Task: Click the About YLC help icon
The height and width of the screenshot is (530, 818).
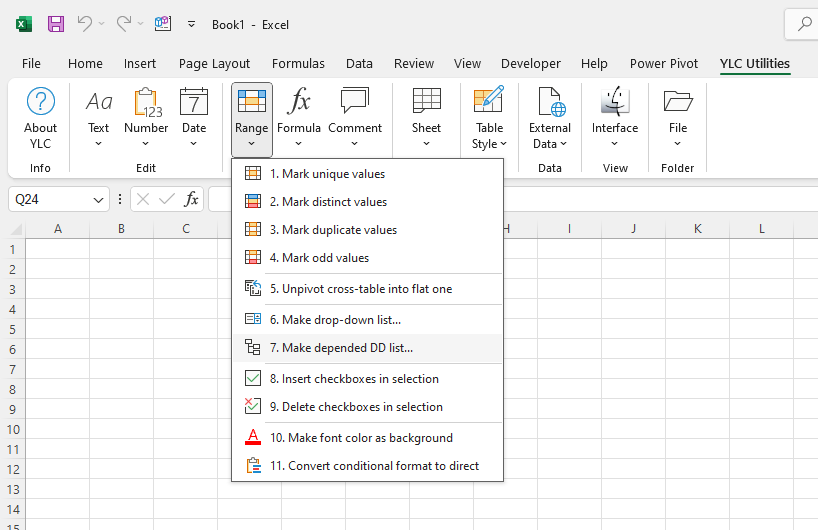Action: point(40,102)
